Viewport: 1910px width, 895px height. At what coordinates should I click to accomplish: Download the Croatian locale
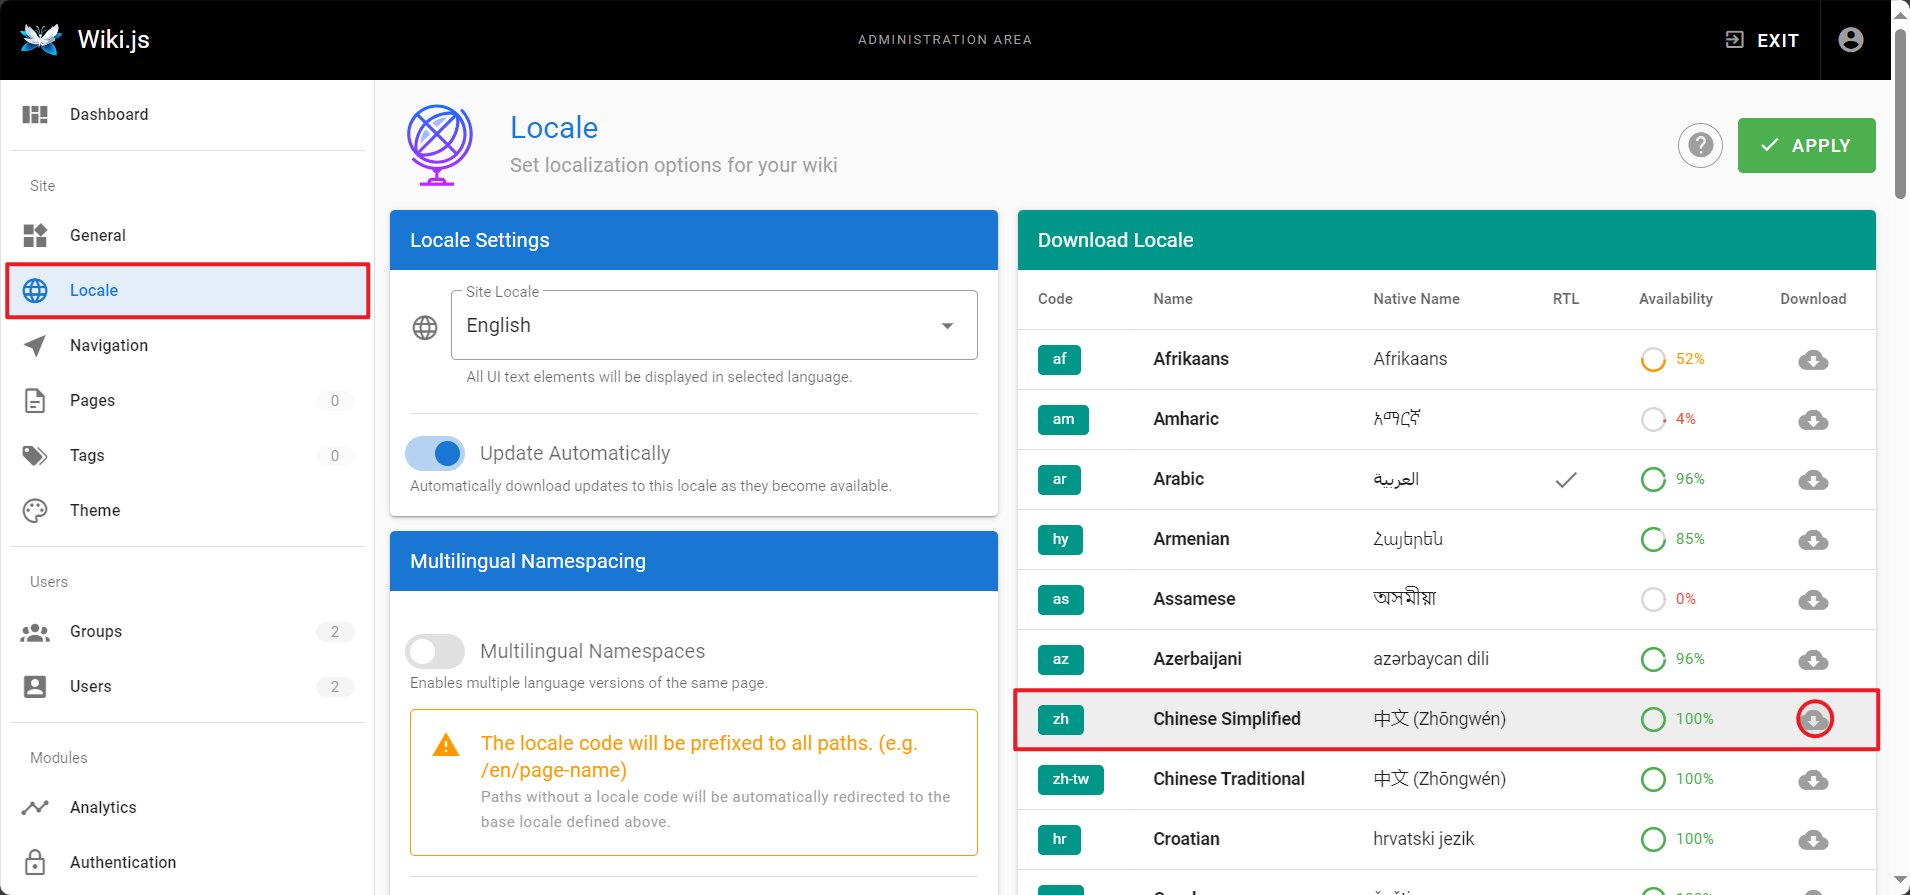[x=1813, y=840]
